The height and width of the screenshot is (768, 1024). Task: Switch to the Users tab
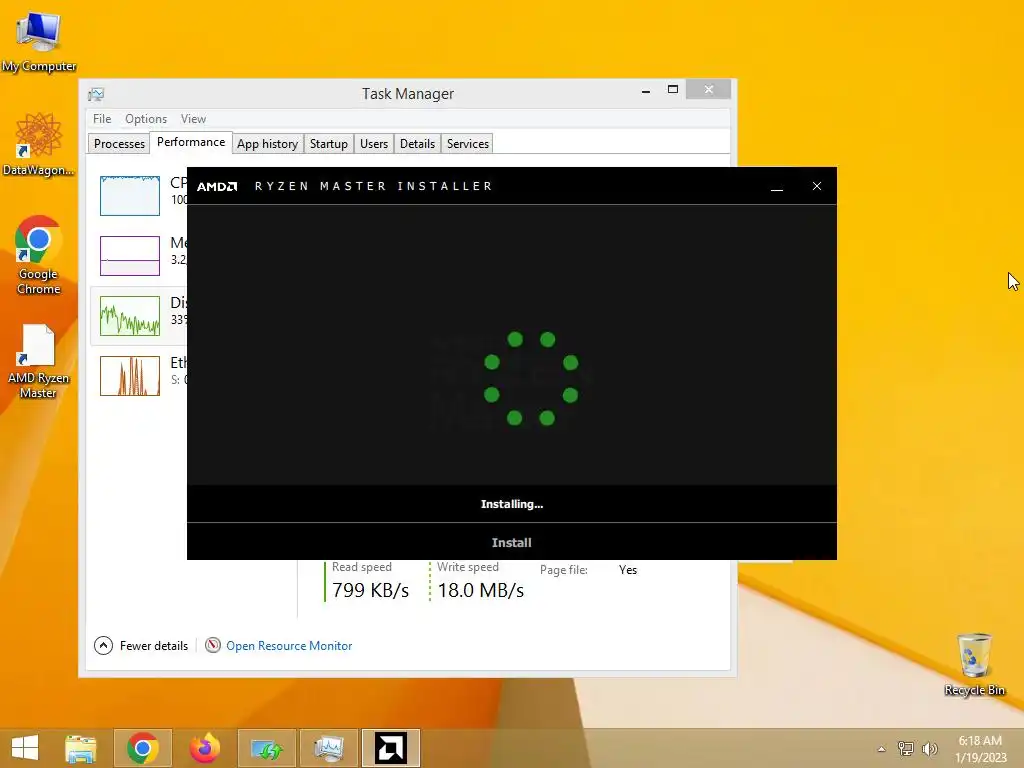[x=374, y=144]
